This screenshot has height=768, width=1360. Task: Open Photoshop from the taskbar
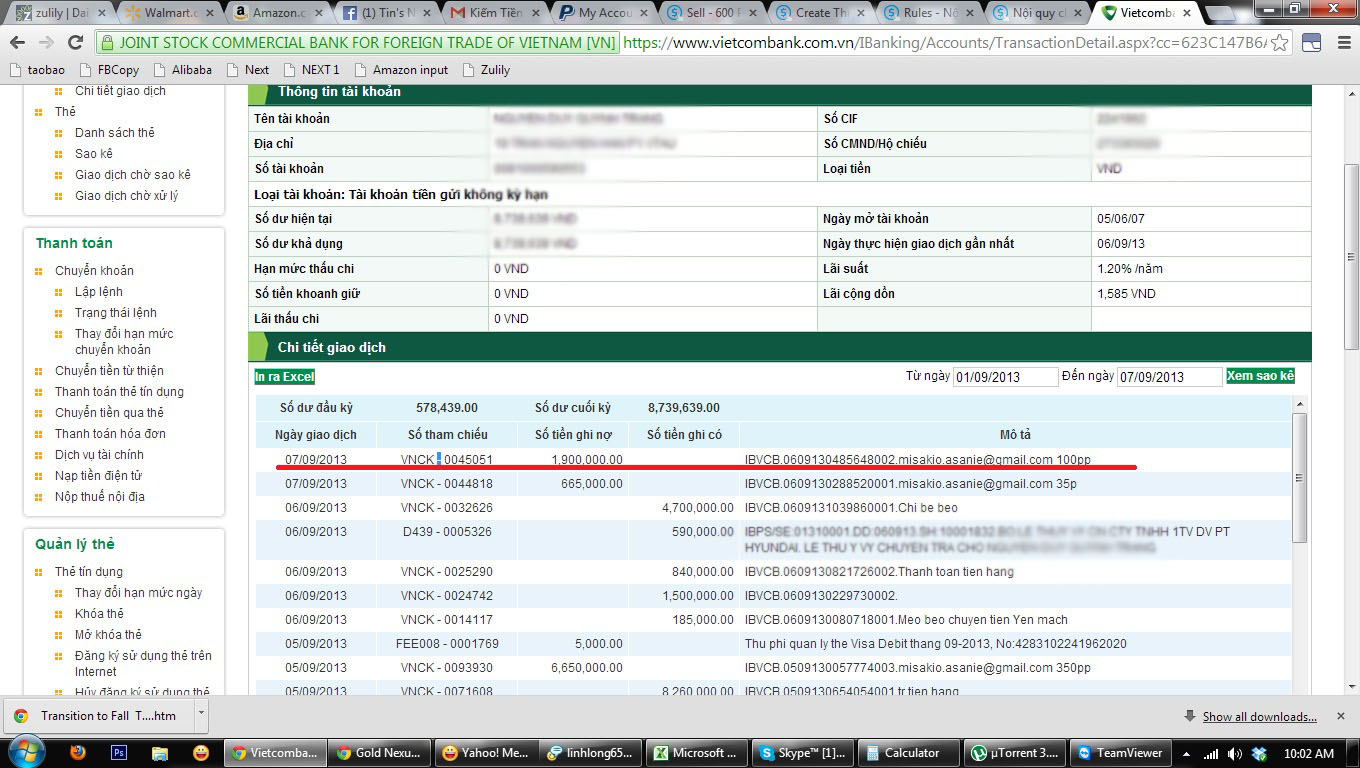(x=119, y=753)
